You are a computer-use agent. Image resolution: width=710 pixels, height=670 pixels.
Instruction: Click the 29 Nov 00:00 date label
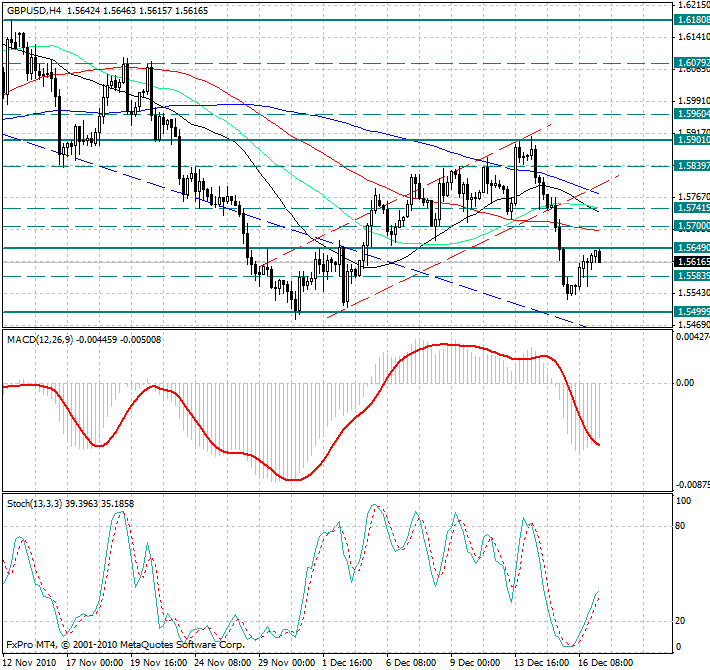pos(286,662)
